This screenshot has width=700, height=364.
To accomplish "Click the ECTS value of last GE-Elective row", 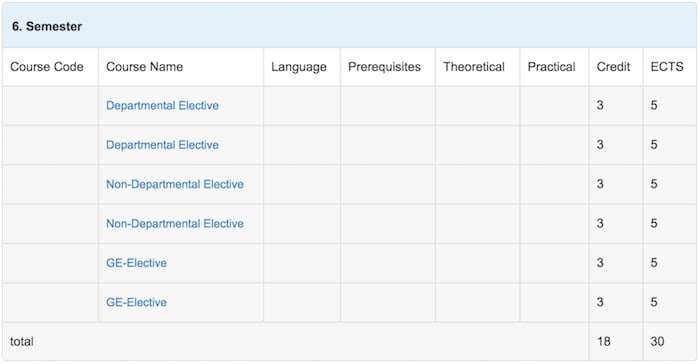I will pos(654,302).
